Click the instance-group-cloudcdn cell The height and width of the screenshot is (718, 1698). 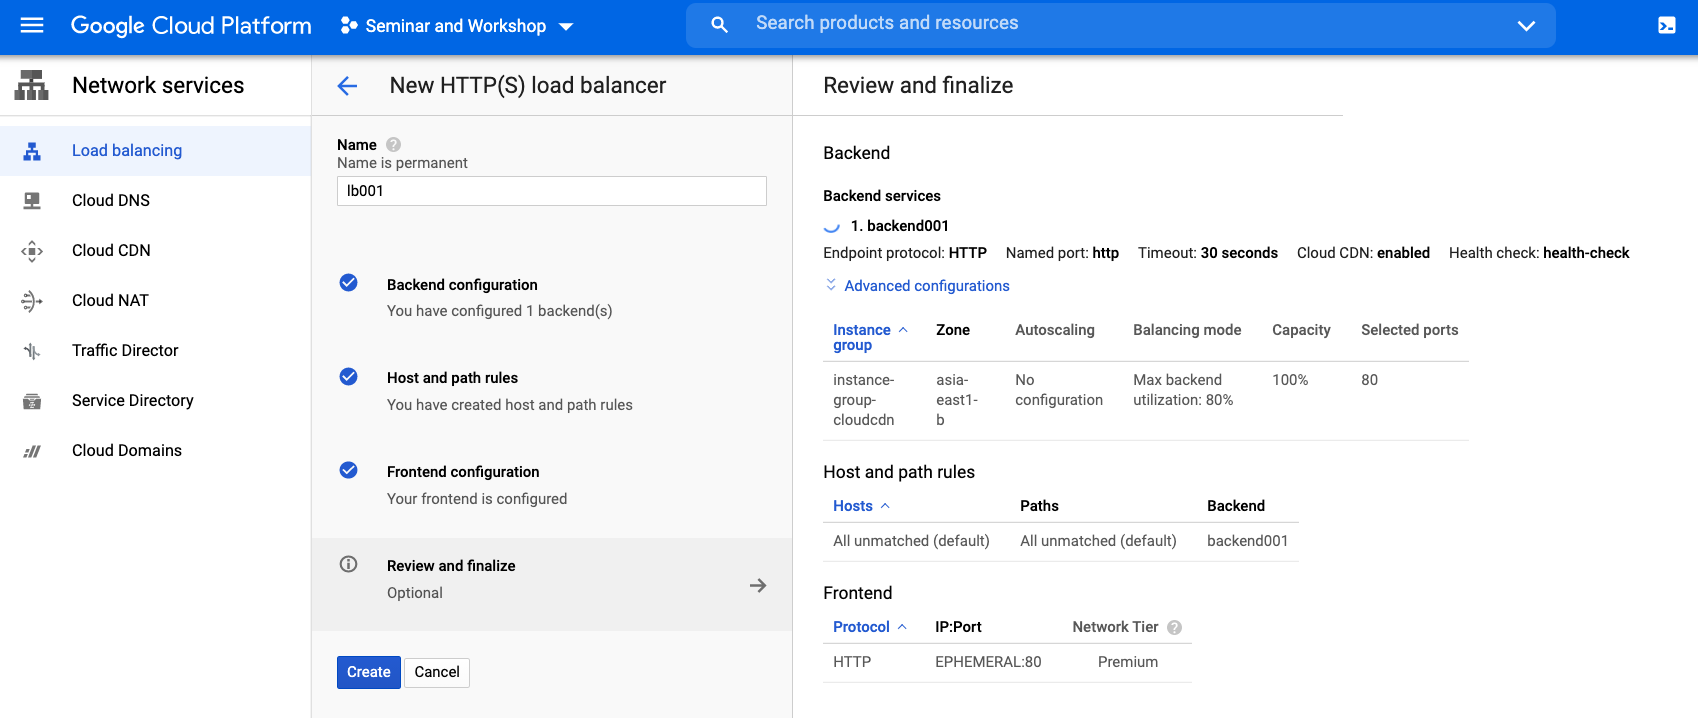[864, 400]
